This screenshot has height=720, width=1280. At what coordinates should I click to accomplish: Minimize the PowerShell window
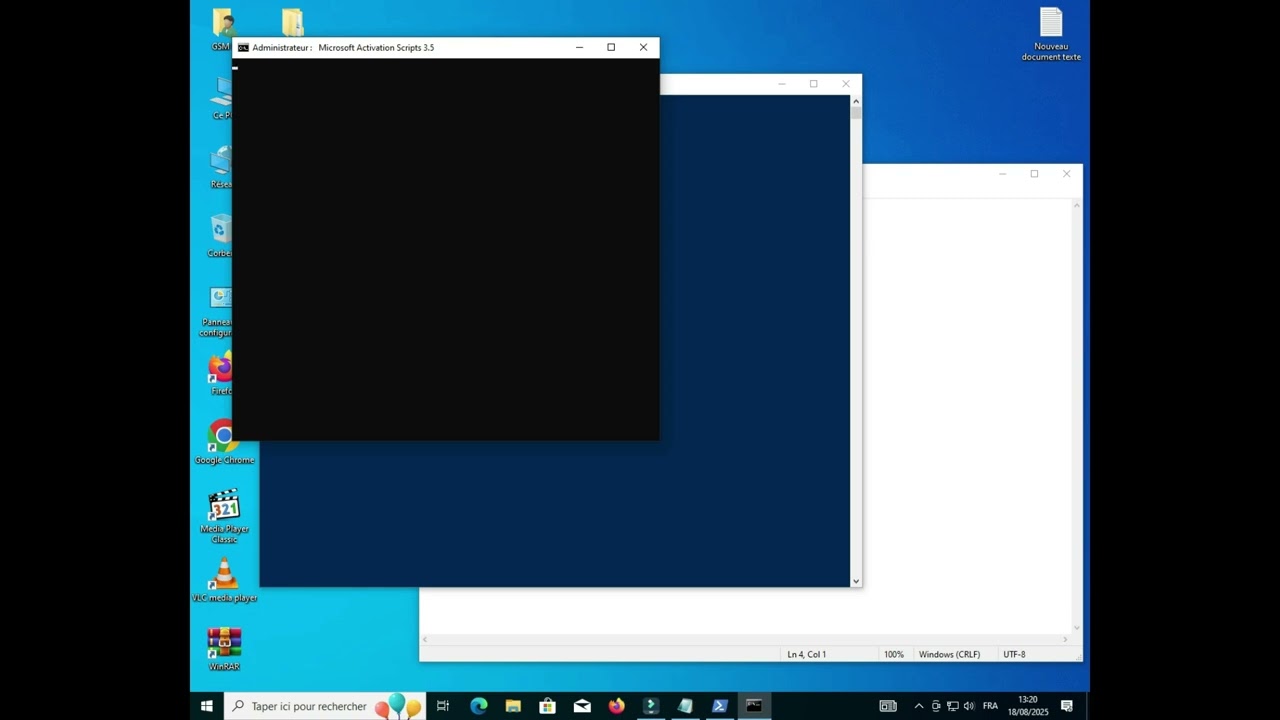click(x=782, y=84)
